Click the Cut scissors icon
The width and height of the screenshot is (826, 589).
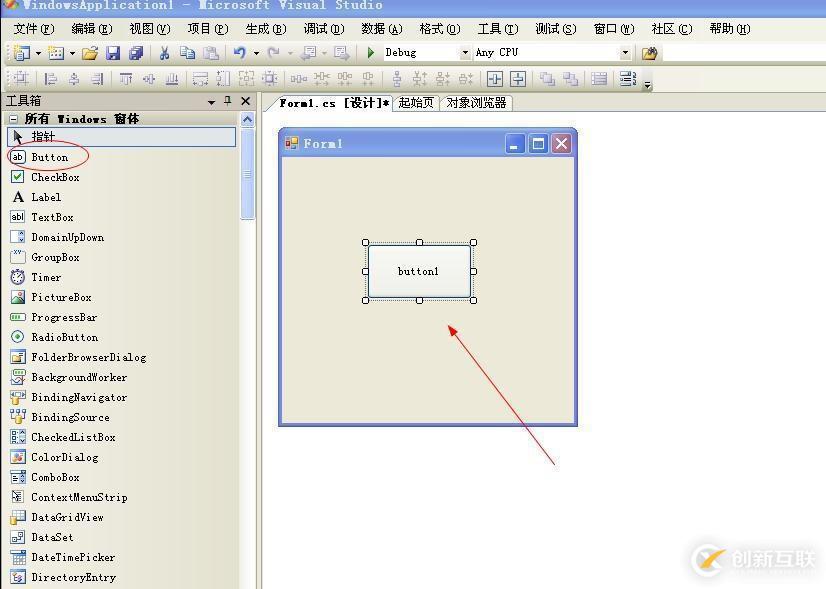click(x=164, y=53)
